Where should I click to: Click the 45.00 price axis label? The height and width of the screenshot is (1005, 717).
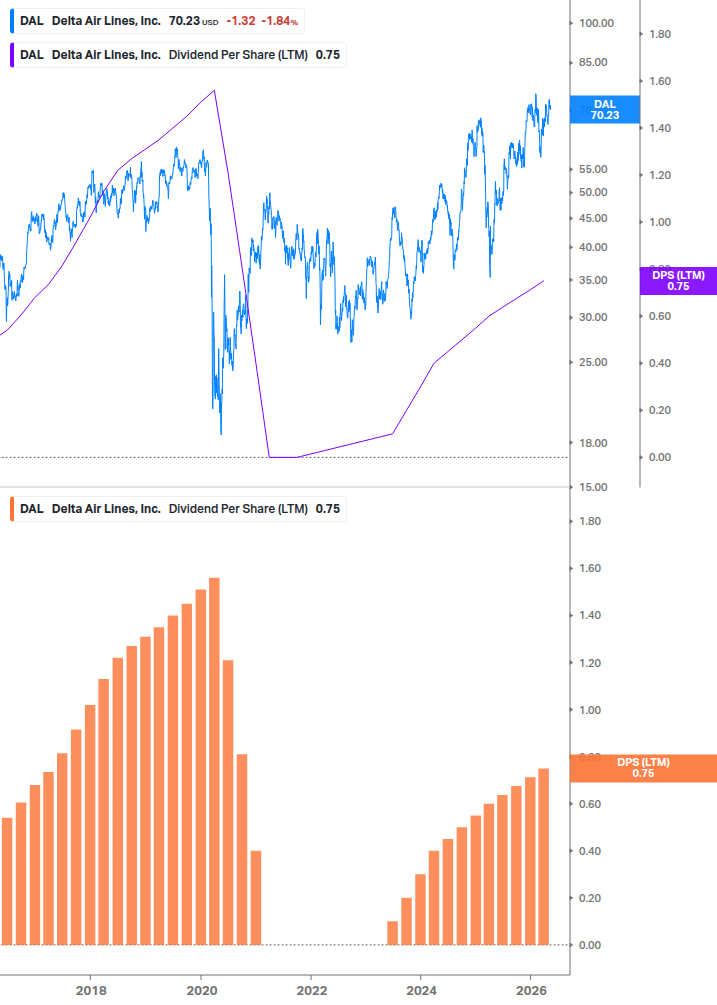pos(593,218)
